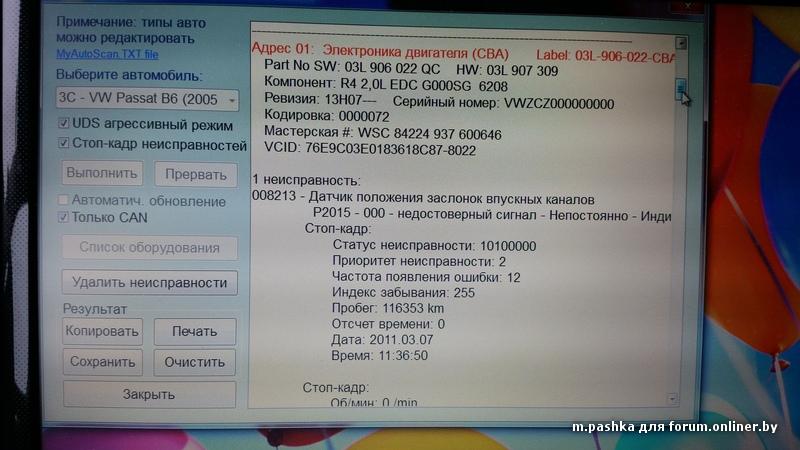The image size is (800, 450).
Task: Click Частота появления ошибки: 12 line
Action: point(426,278)
